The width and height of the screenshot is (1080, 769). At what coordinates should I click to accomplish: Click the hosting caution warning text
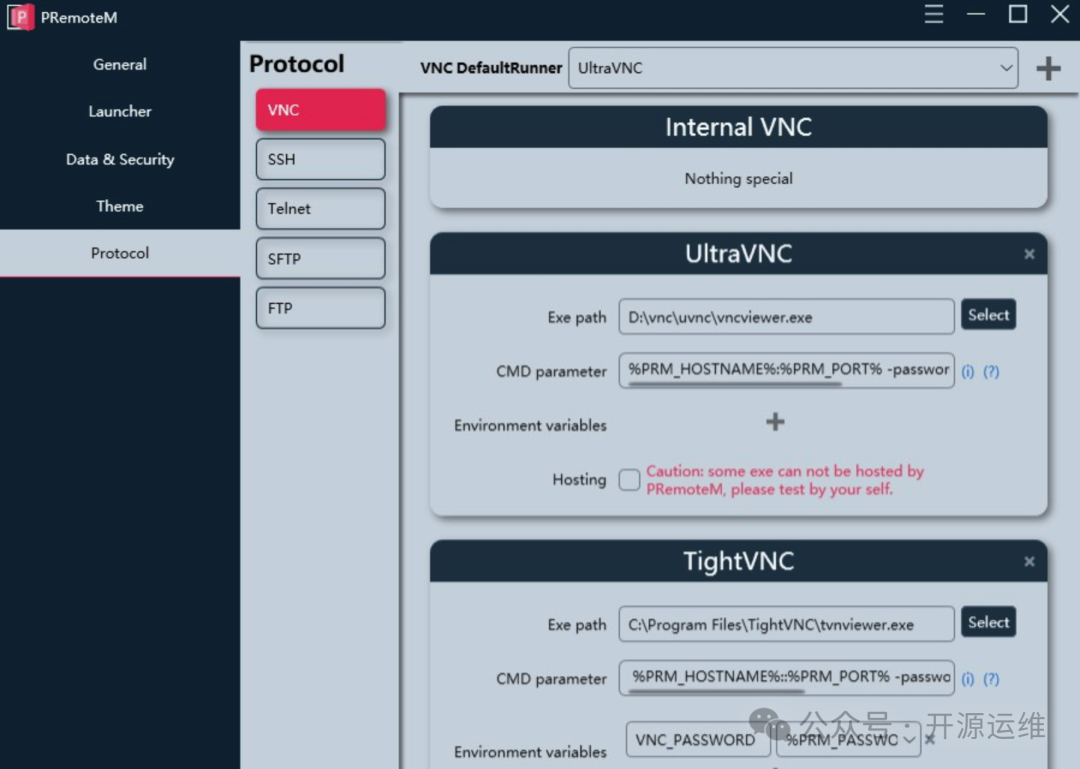coord(785,480)
